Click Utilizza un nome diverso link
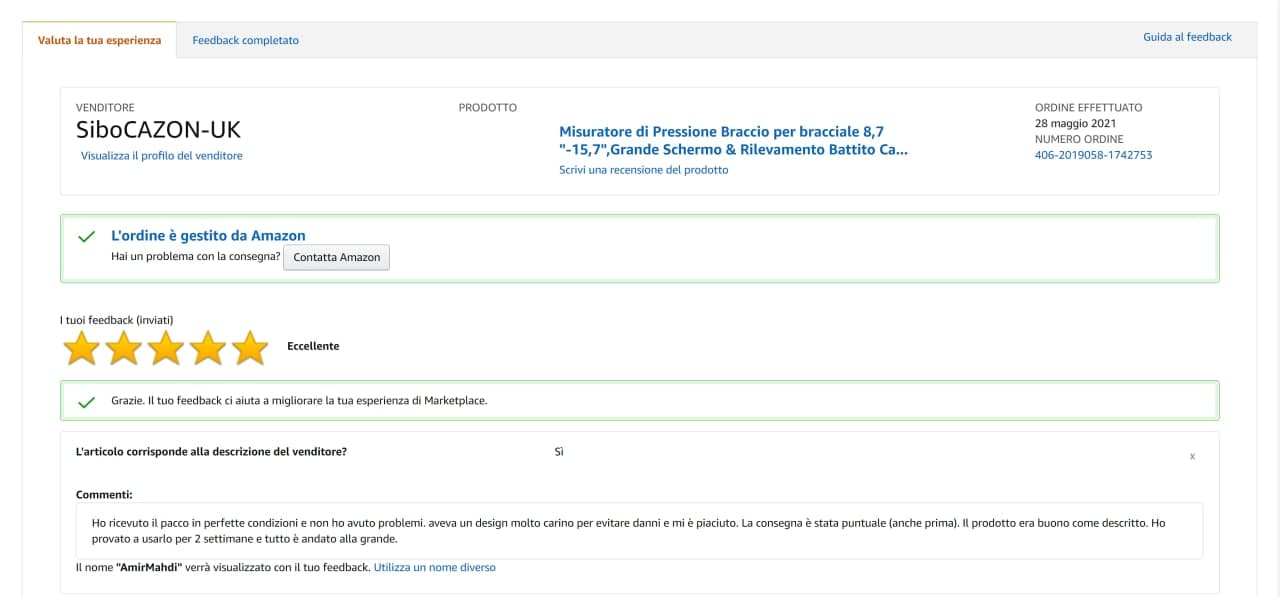 [434, 567]
